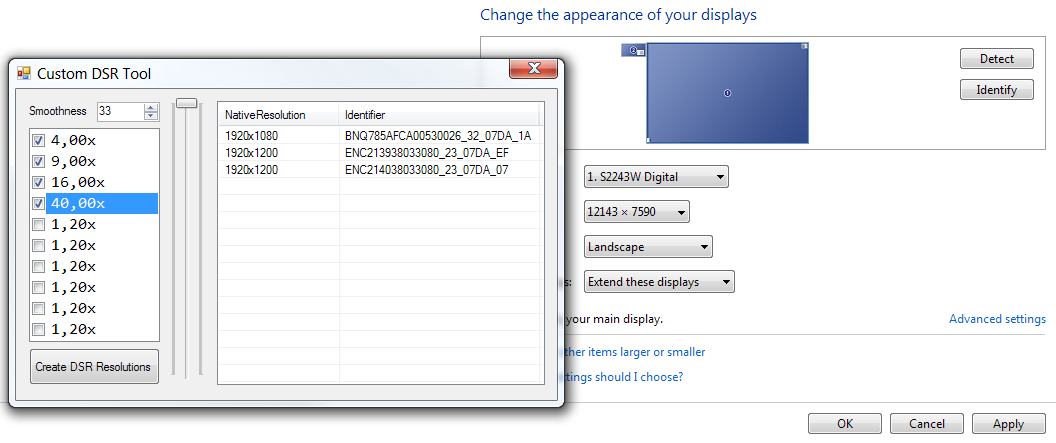Click the Smoothness value input field
The height and width of the screenshot is (443, 1056).
click(119, 111)
